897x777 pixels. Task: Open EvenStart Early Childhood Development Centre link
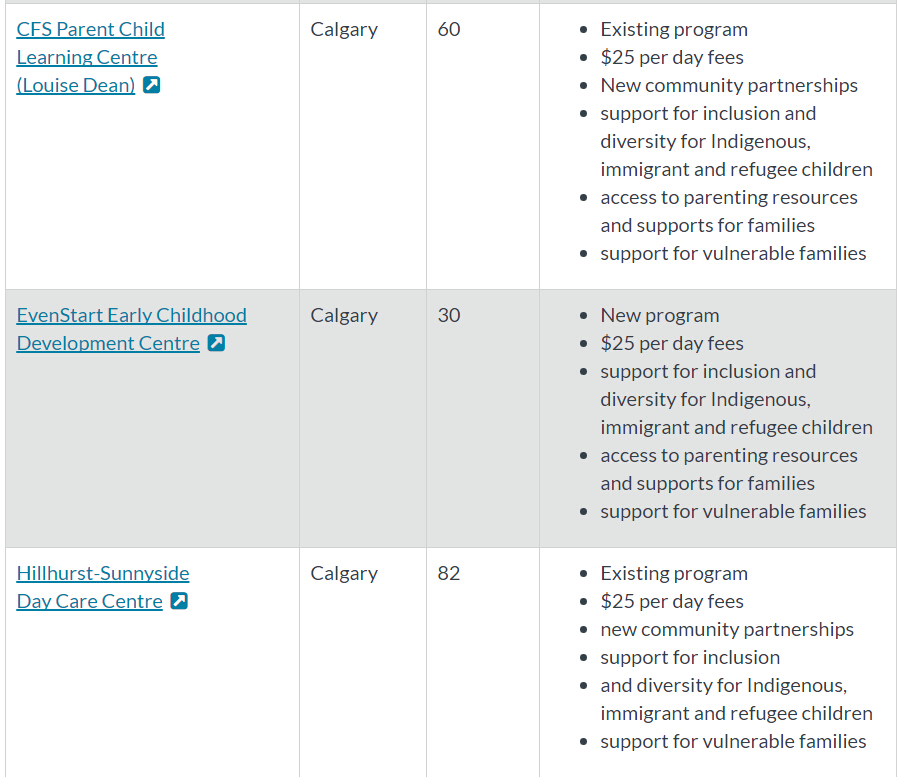132,329
